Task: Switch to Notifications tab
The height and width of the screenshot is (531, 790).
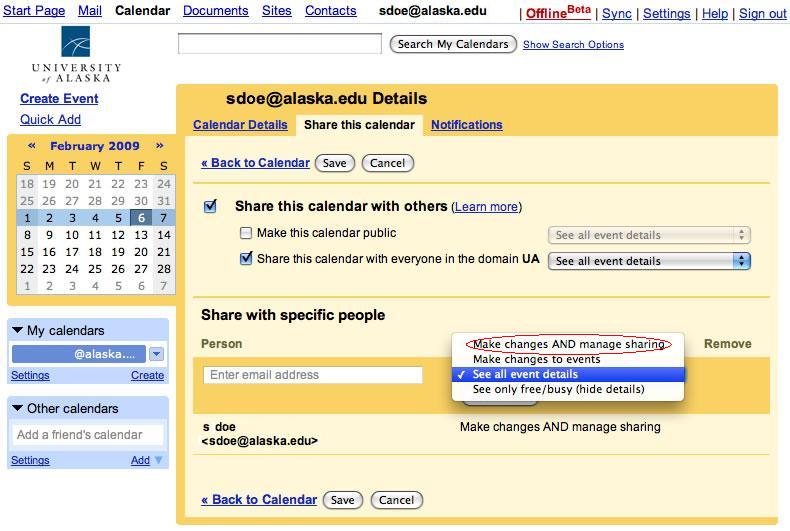Action: tap(467, 125)
